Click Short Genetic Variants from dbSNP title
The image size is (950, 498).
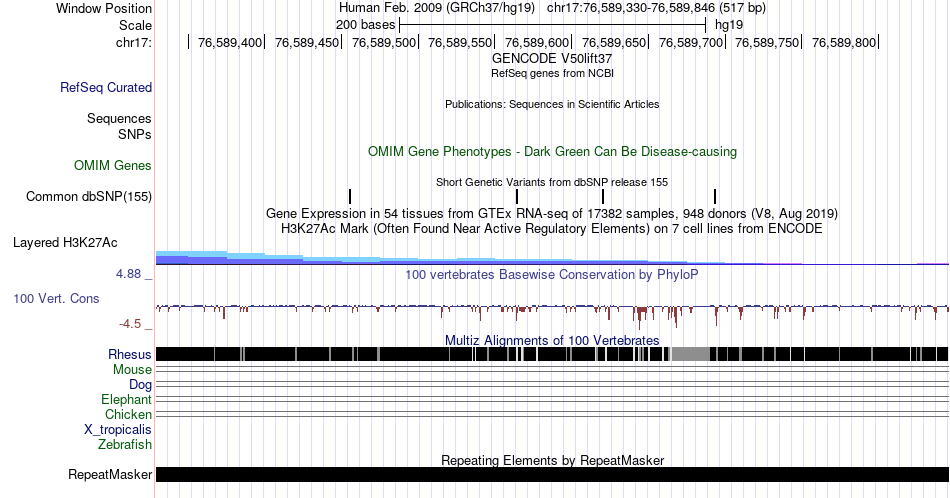click(552, 182)
